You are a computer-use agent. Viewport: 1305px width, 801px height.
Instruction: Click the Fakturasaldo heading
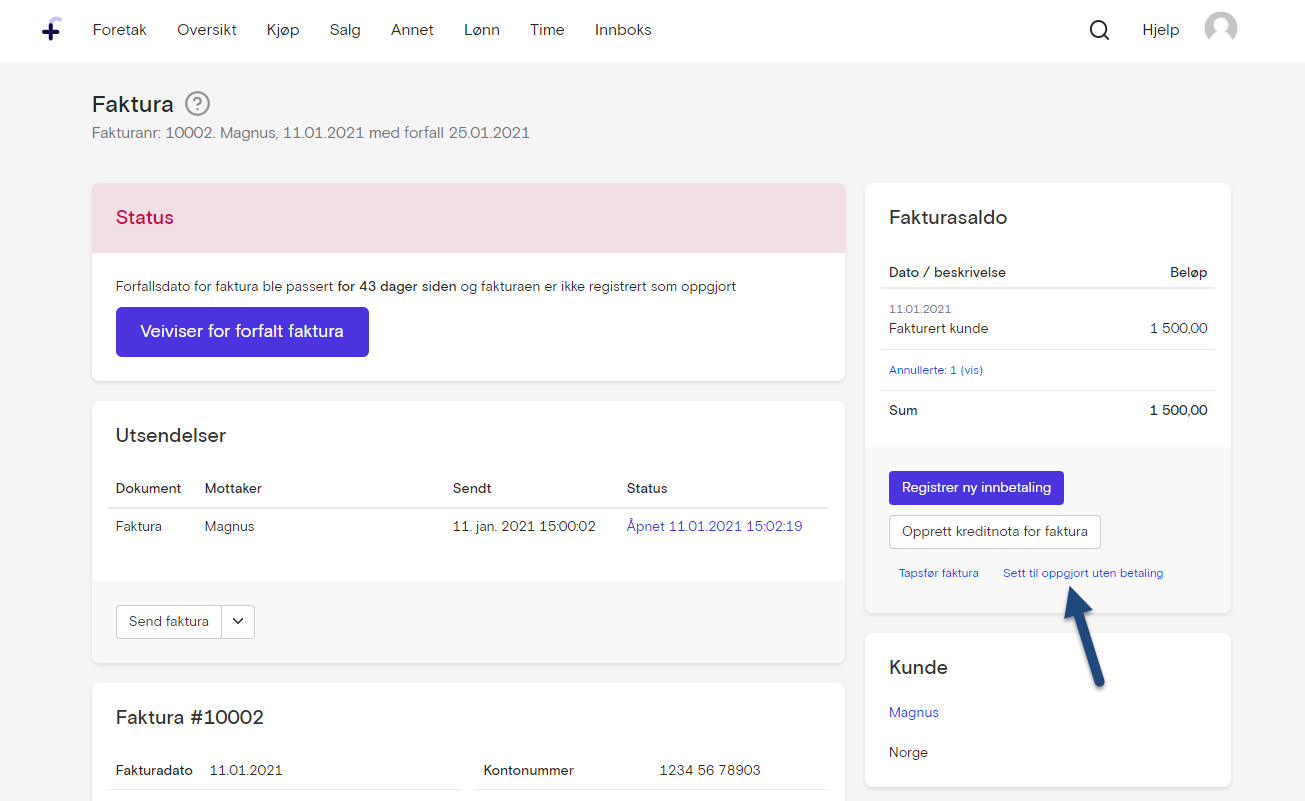click(x=948, y=217)
